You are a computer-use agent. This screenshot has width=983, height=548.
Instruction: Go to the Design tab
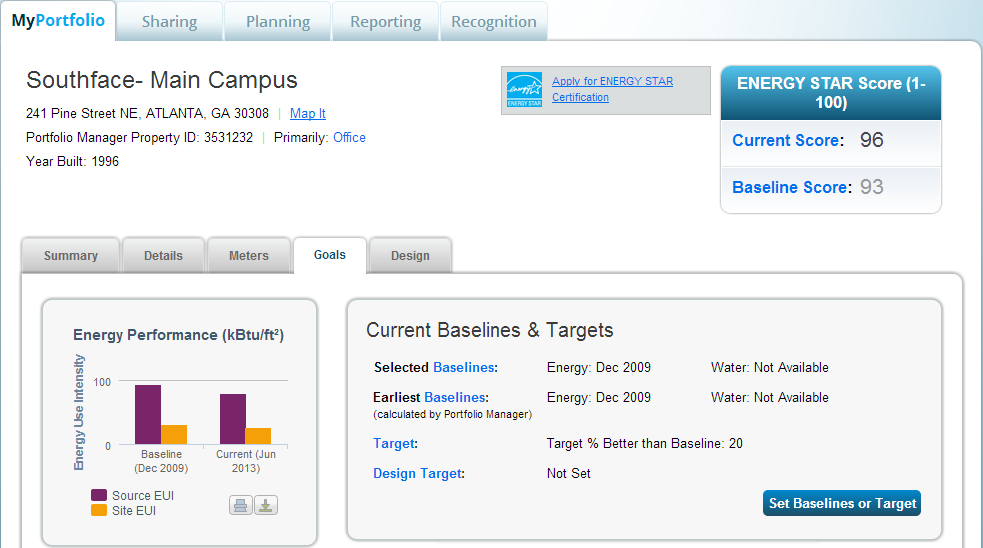click(411, 256)
